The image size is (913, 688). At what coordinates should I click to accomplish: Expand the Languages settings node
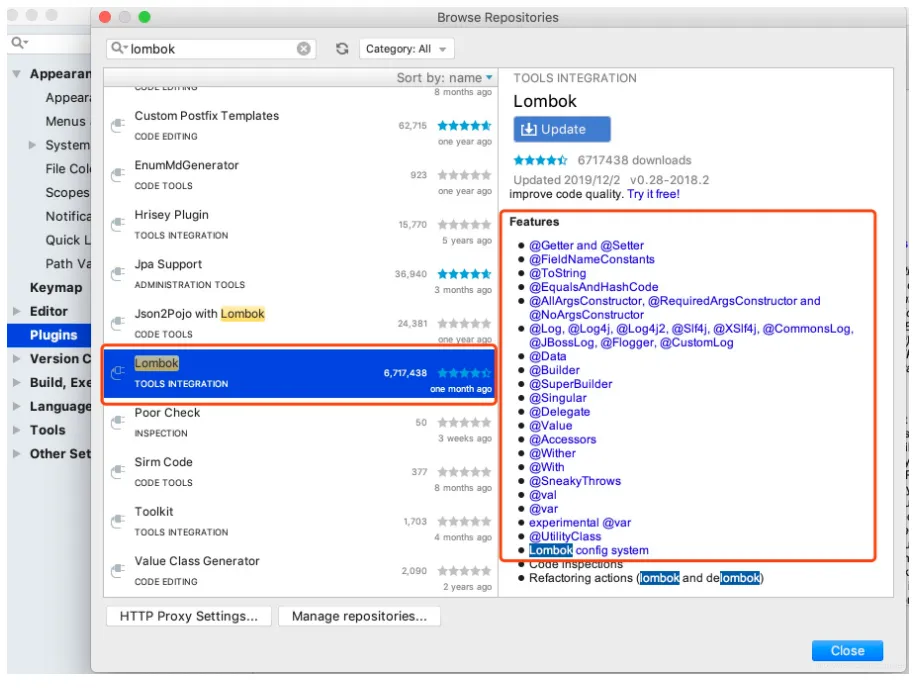[x=16, y=406]
